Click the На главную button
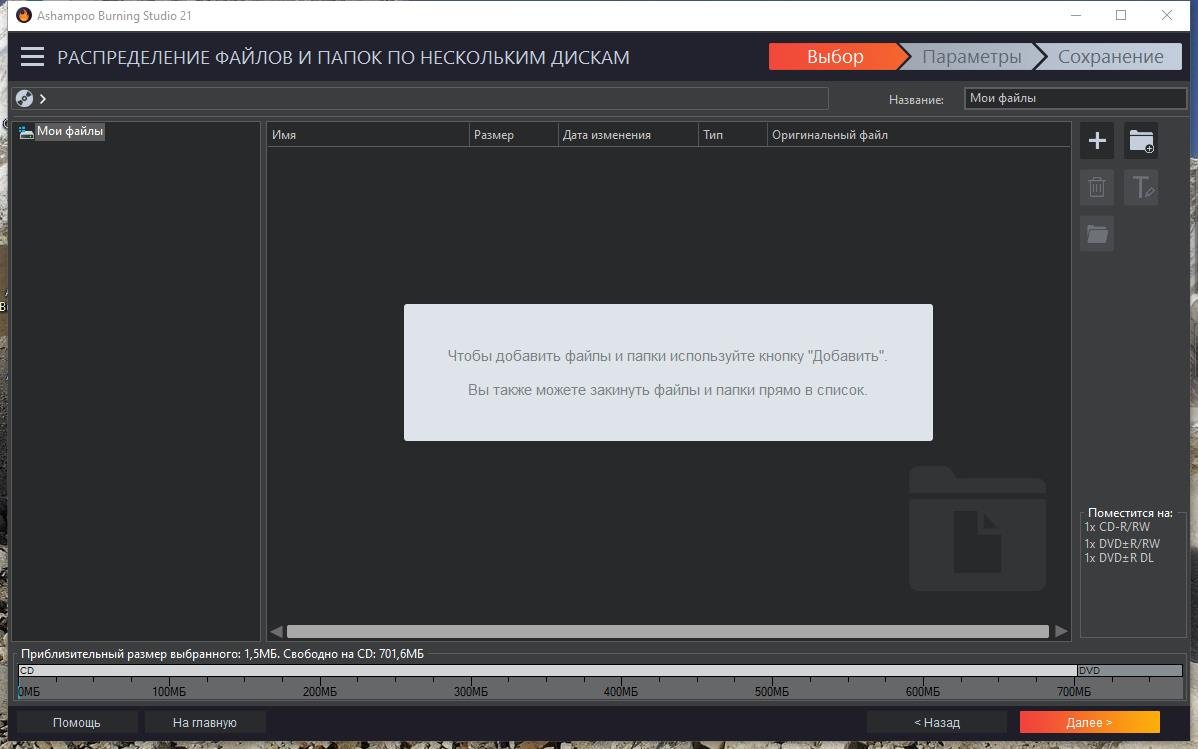The height and width of the screenshot is (749, 1198). (204, 722)
